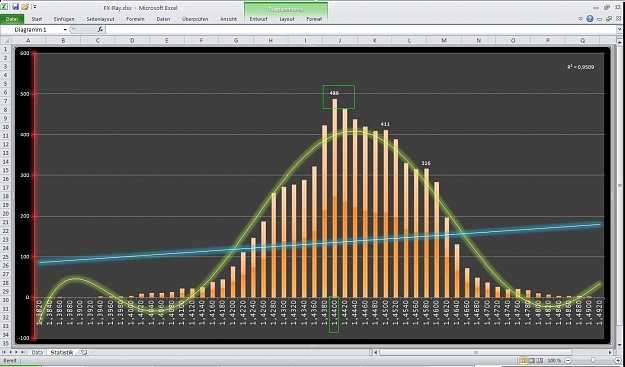Switch to Page Layout view in status bar
Screen dimensions: 625x367
coord(531,361)
